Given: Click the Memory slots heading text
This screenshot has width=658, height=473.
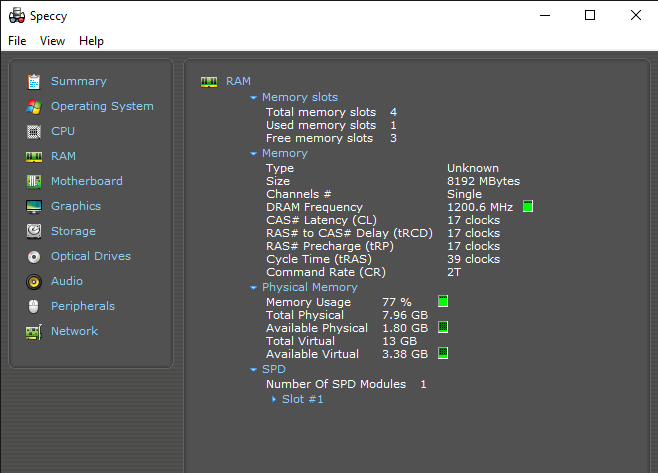Looking at the screenshot, I should (x=300, y=97).
